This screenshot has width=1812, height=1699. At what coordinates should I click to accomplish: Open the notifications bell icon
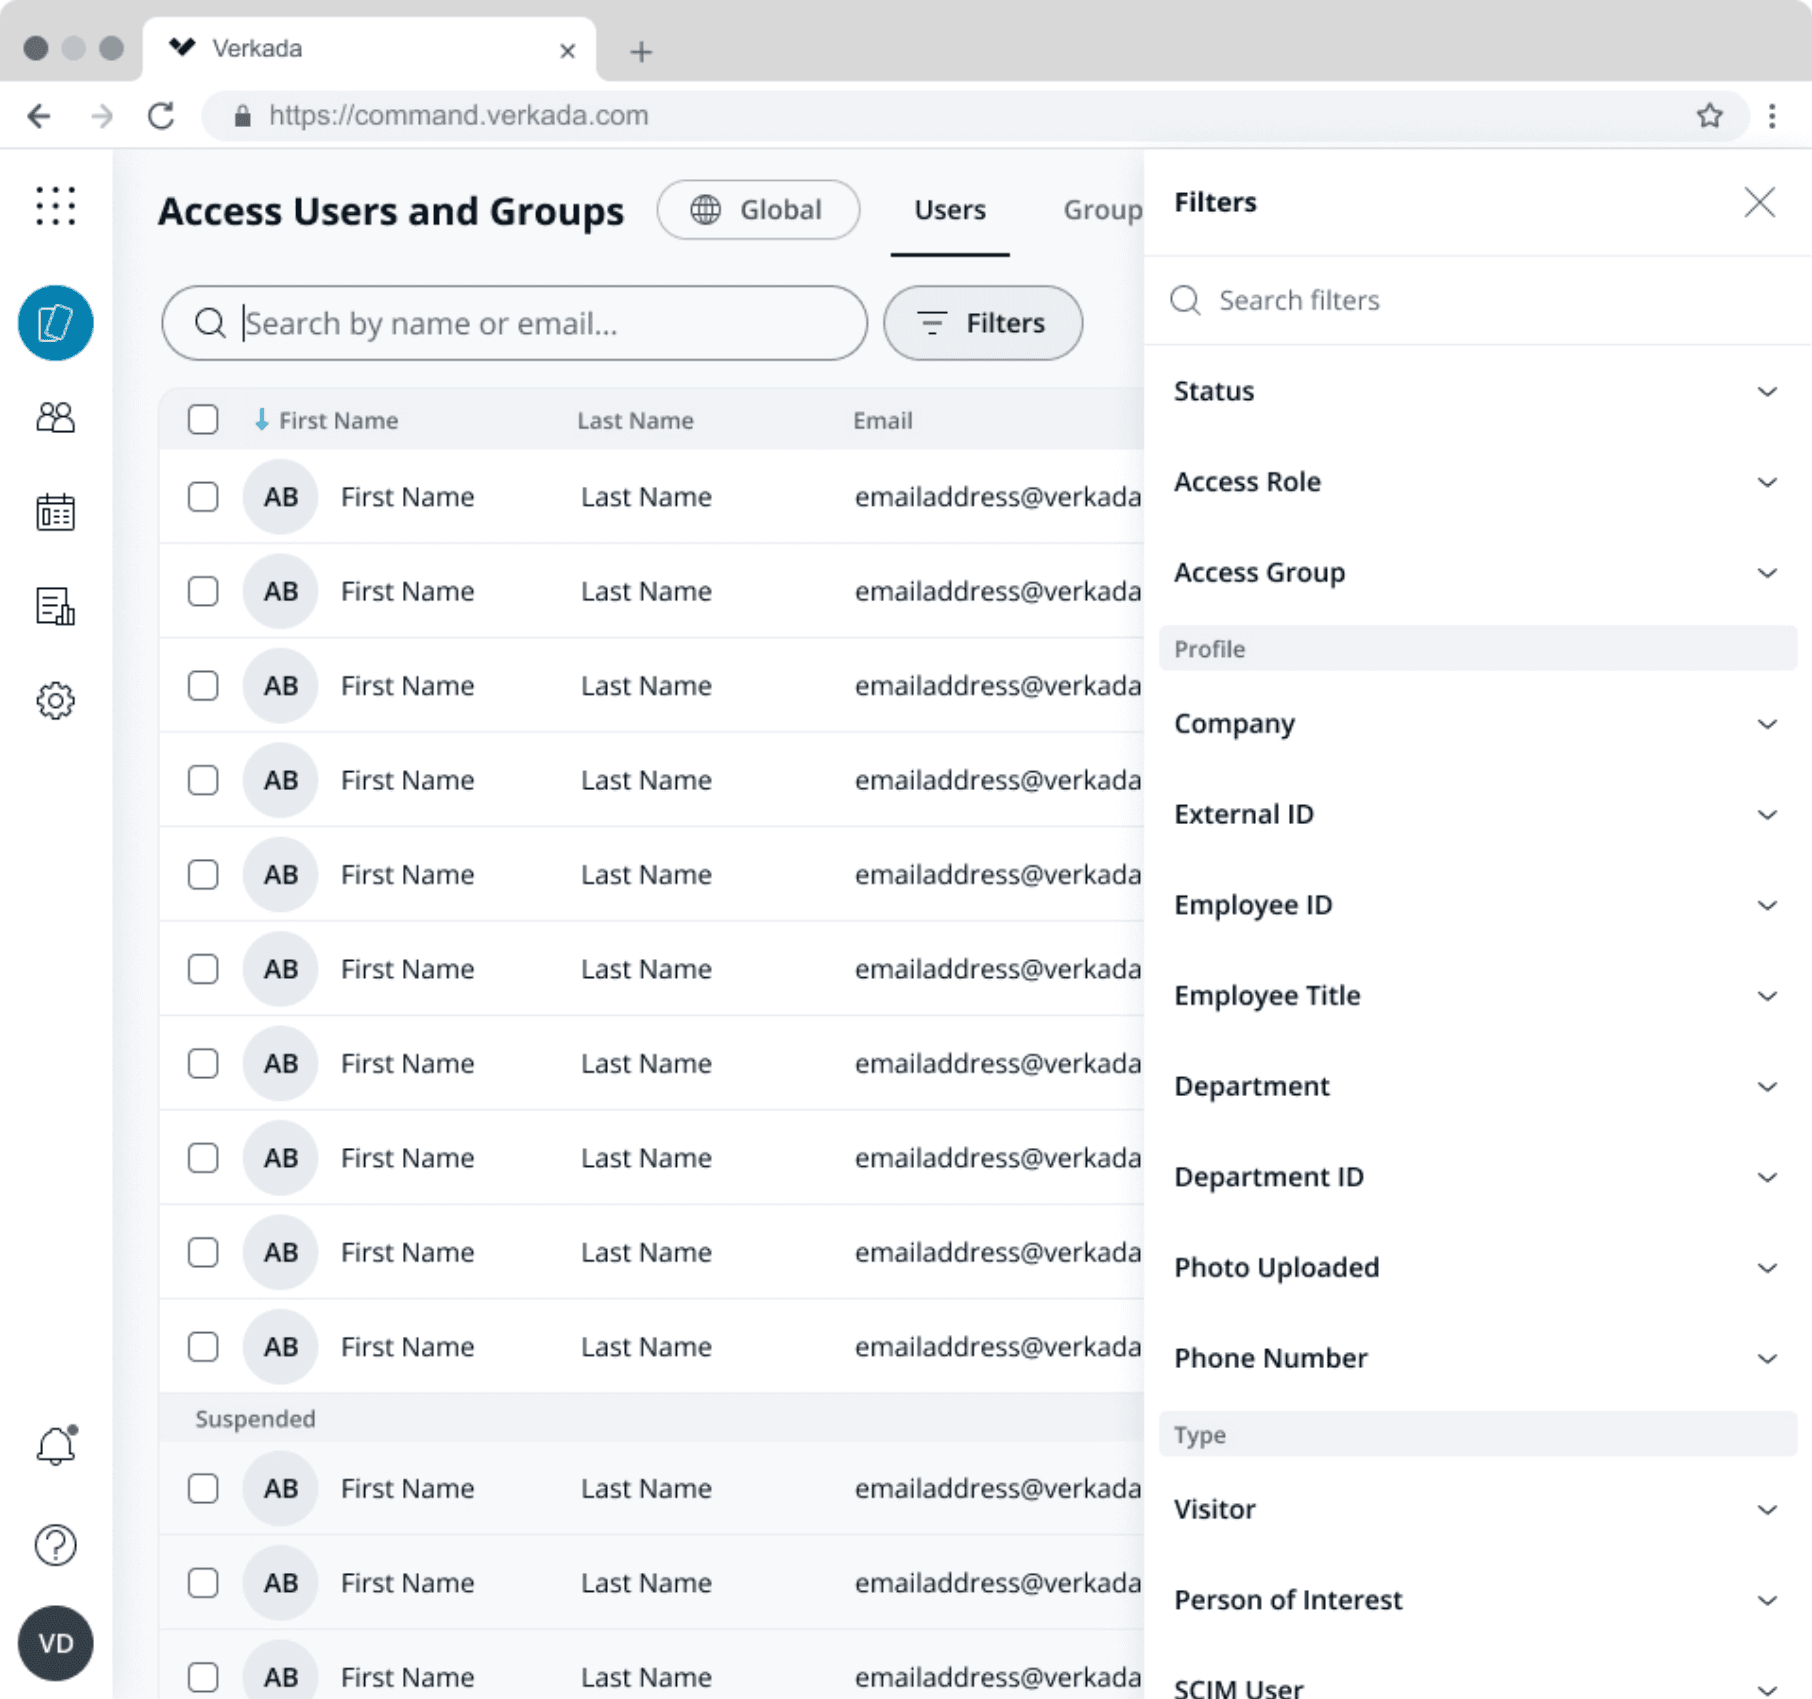point(55,1444)
